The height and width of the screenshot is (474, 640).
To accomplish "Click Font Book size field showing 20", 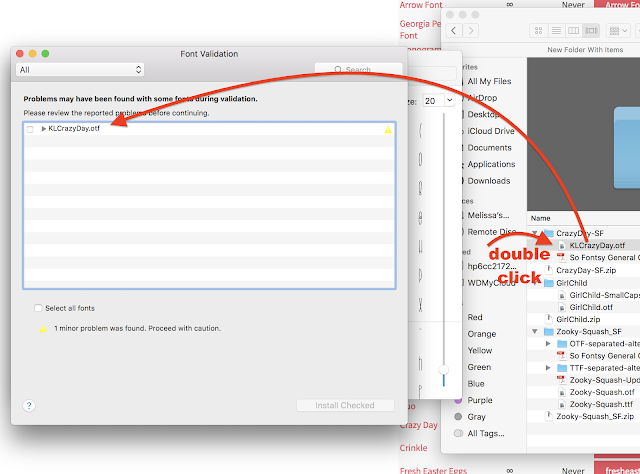I will point(433,100).
